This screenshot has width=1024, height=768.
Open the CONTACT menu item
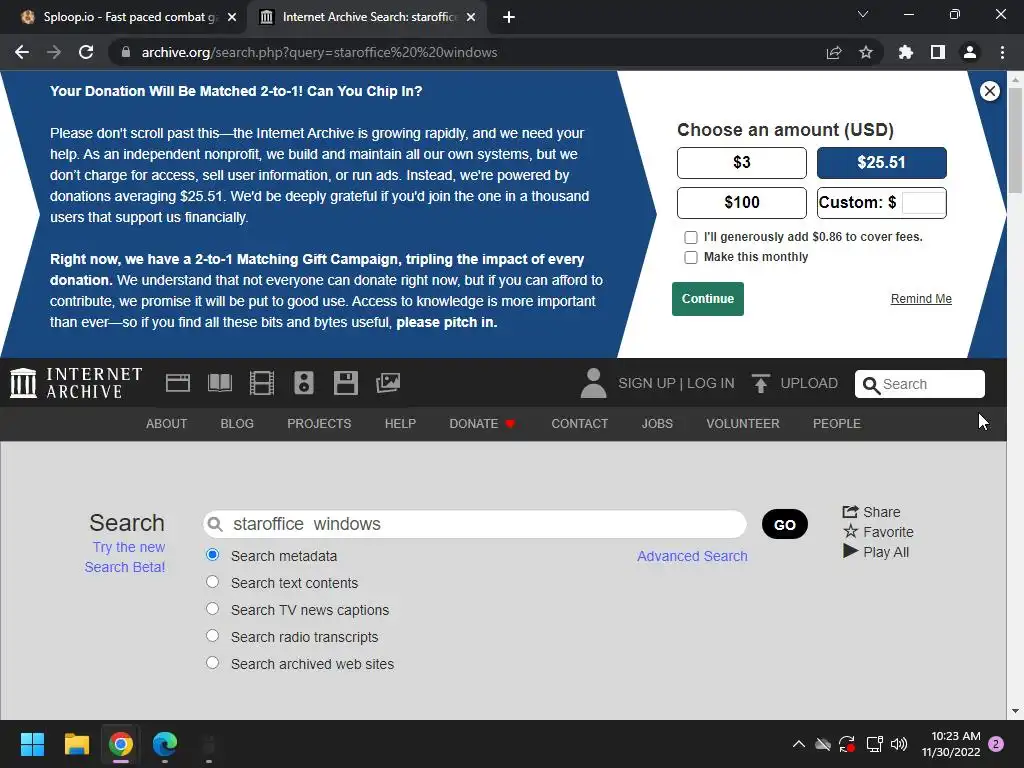tap(579, 424)
